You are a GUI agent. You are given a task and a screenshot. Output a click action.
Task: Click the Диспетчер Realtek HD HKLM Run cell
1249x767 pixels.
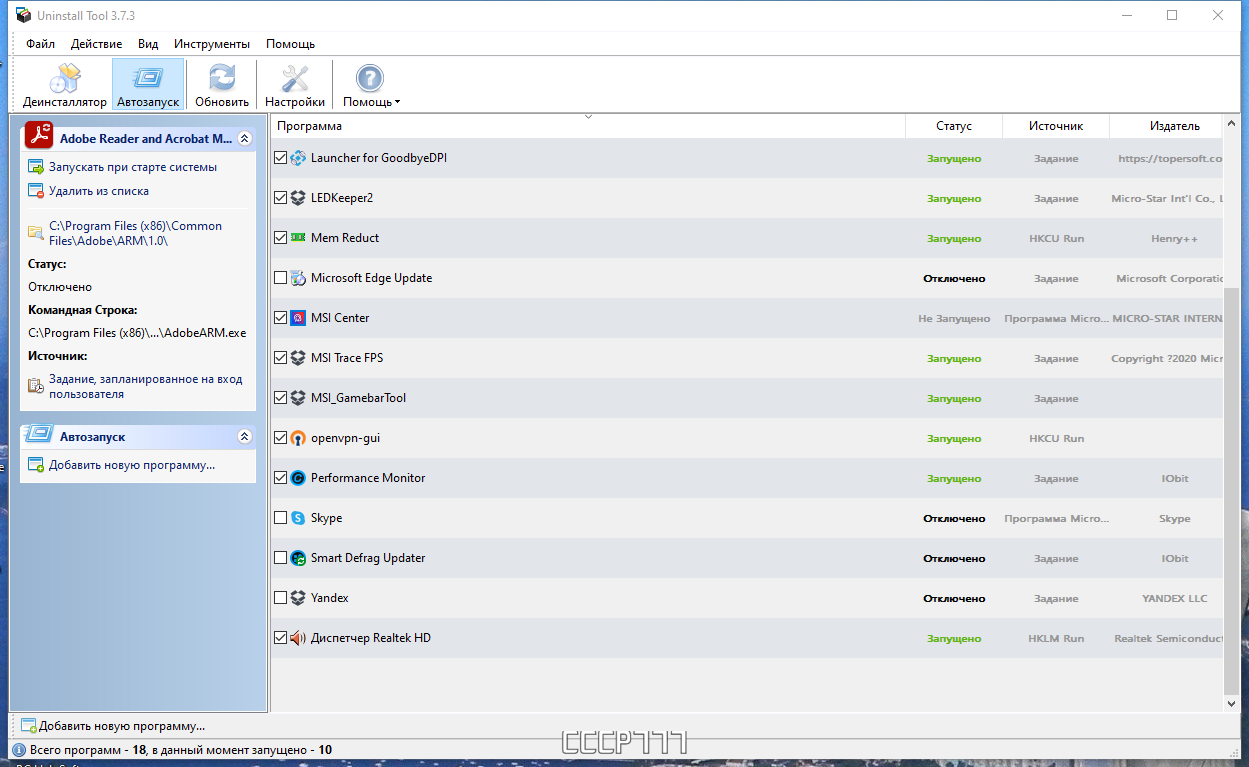[1056, 638]
